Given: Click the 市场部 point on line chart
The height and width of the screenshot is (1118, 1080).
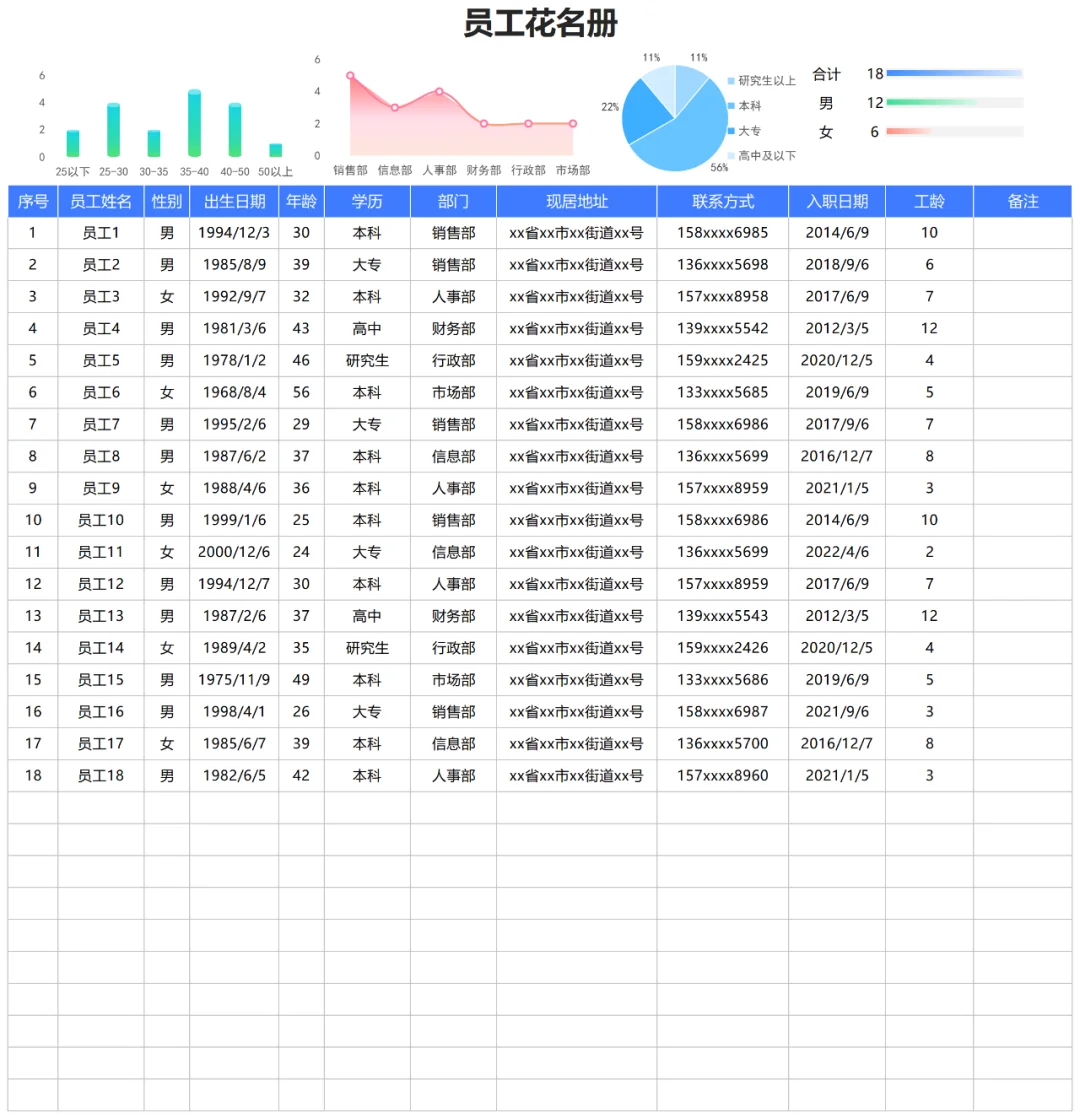Looking at the screenshot, I should pos(572,123).
